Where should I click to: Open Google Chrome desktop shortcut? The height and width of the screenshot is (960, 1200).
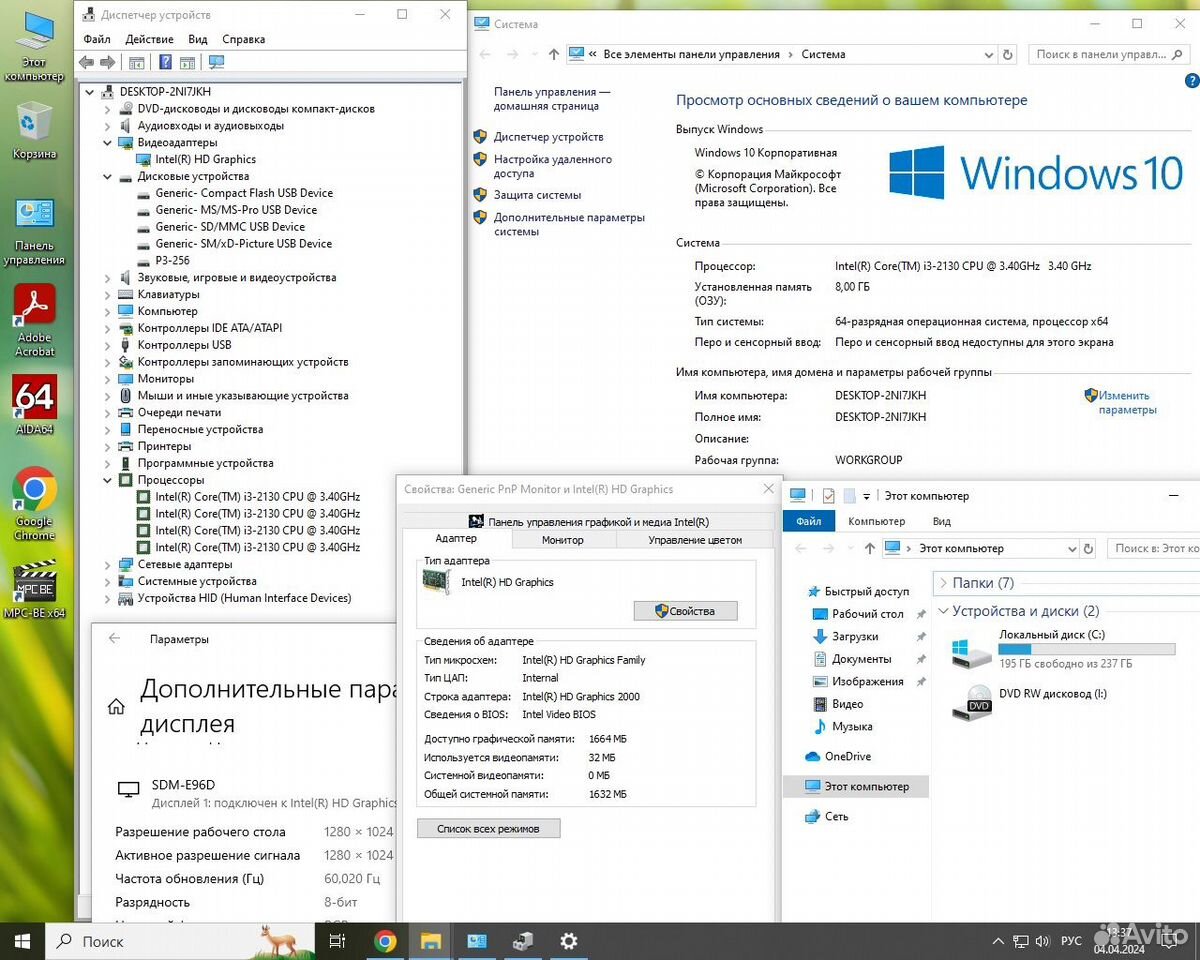(x=34, y=505)
